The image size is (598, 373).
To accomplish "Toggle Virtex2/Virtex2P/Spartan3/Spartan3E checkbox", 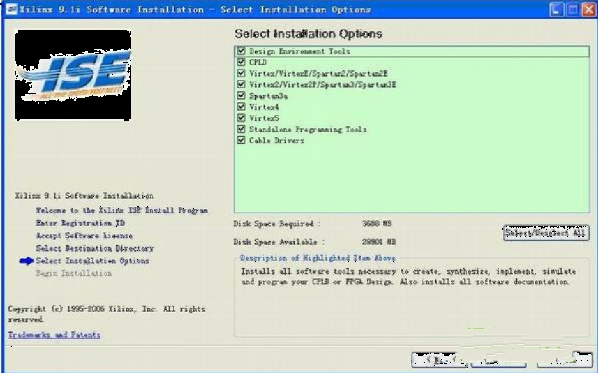I will (x=241, y=84).
